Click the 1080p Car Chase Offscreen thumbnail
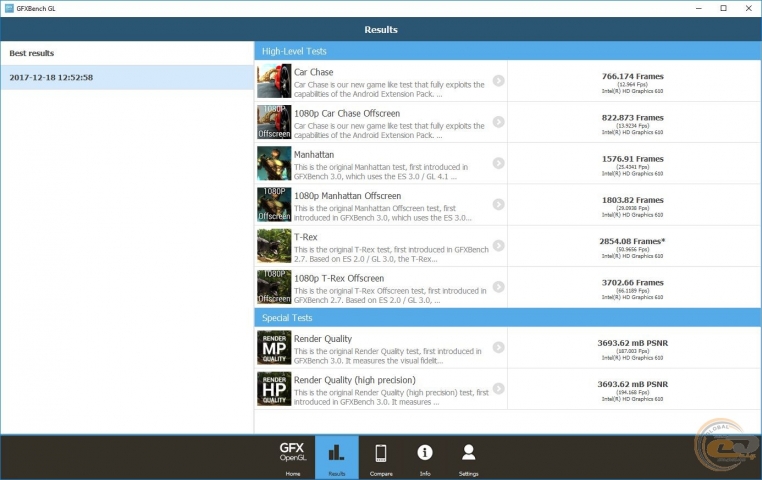 274,122
